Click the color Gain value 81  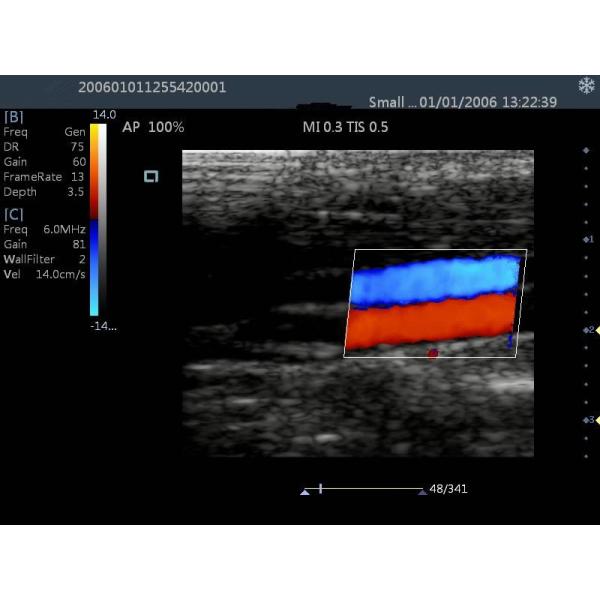coord(78,244)
